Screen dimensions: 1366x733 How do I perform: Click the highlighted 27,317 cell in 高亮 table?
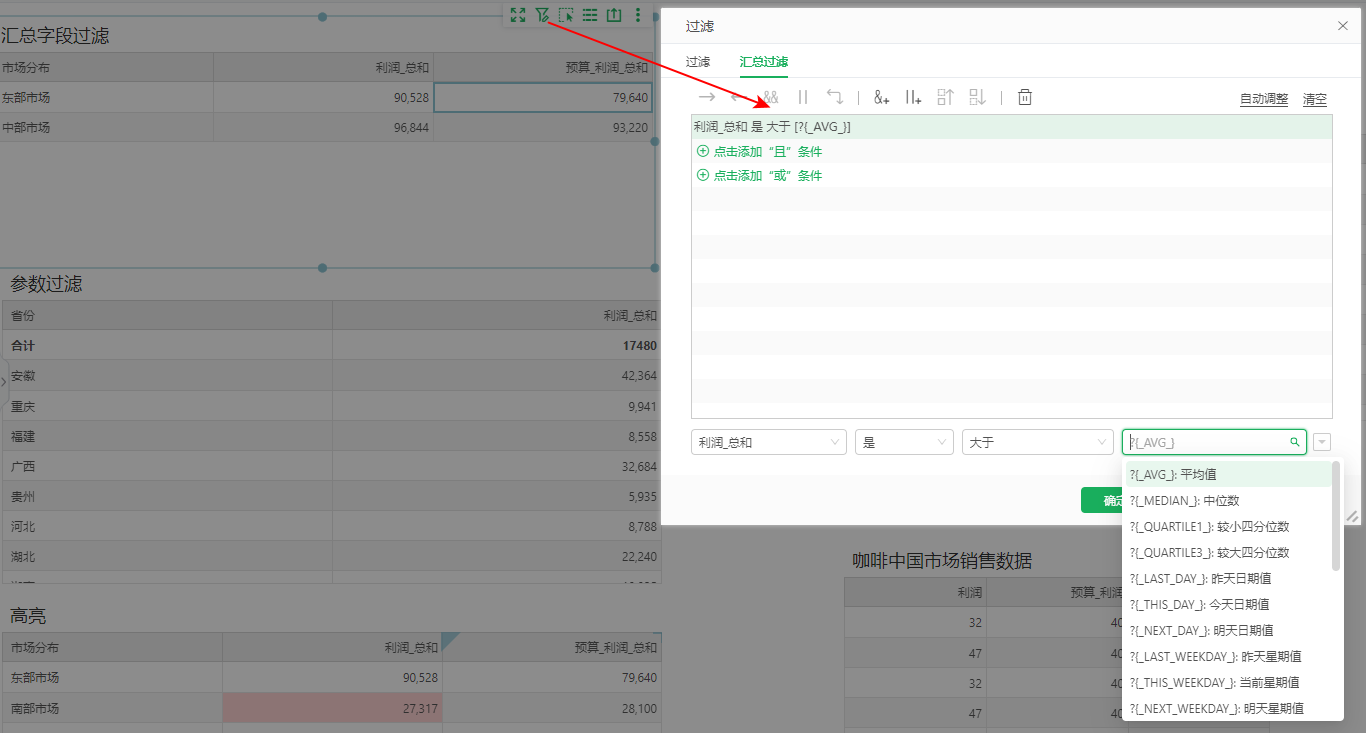tap(332, 708)
